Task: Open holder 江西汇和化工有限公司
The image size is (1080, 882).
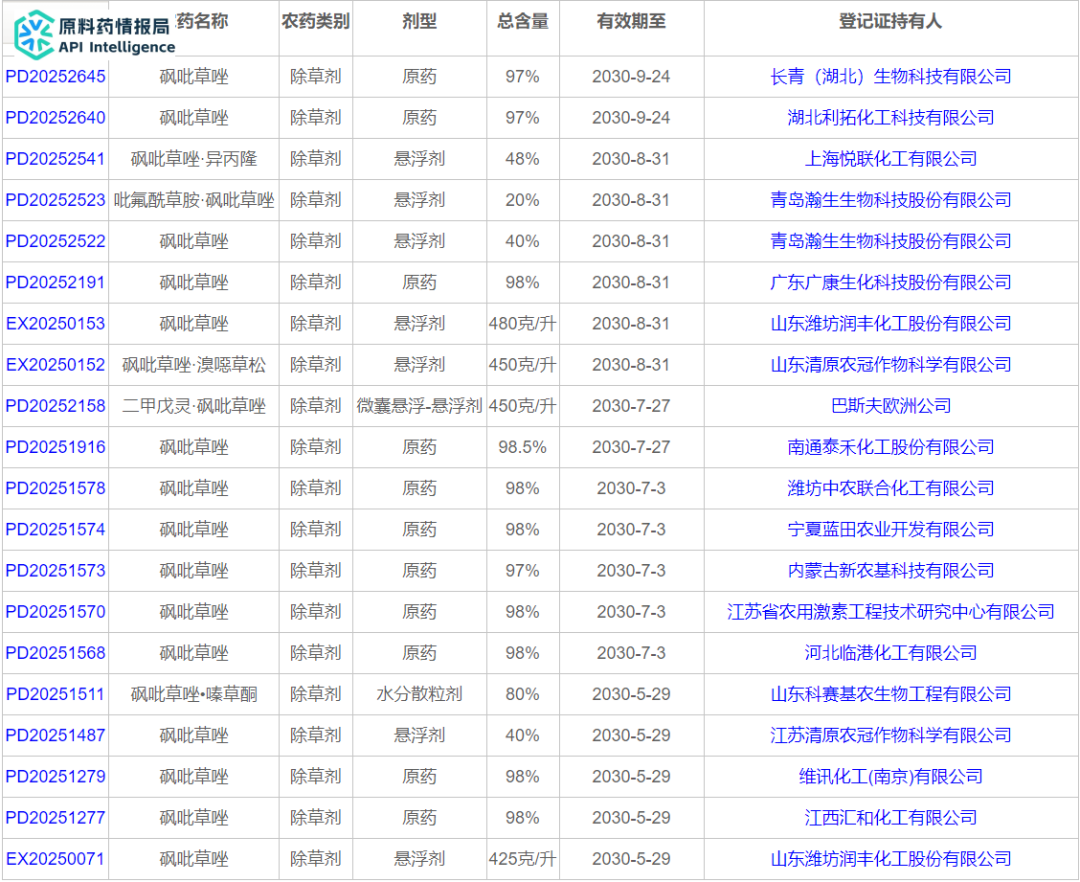Action: pyautogui.click(x=891, y=818)
